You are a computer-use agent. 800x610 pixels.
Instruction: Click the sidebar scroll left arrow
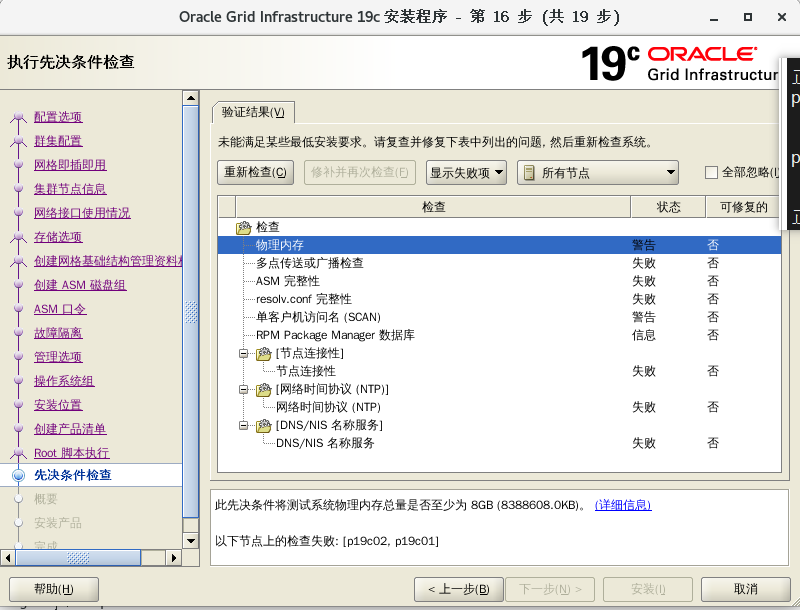8,558
